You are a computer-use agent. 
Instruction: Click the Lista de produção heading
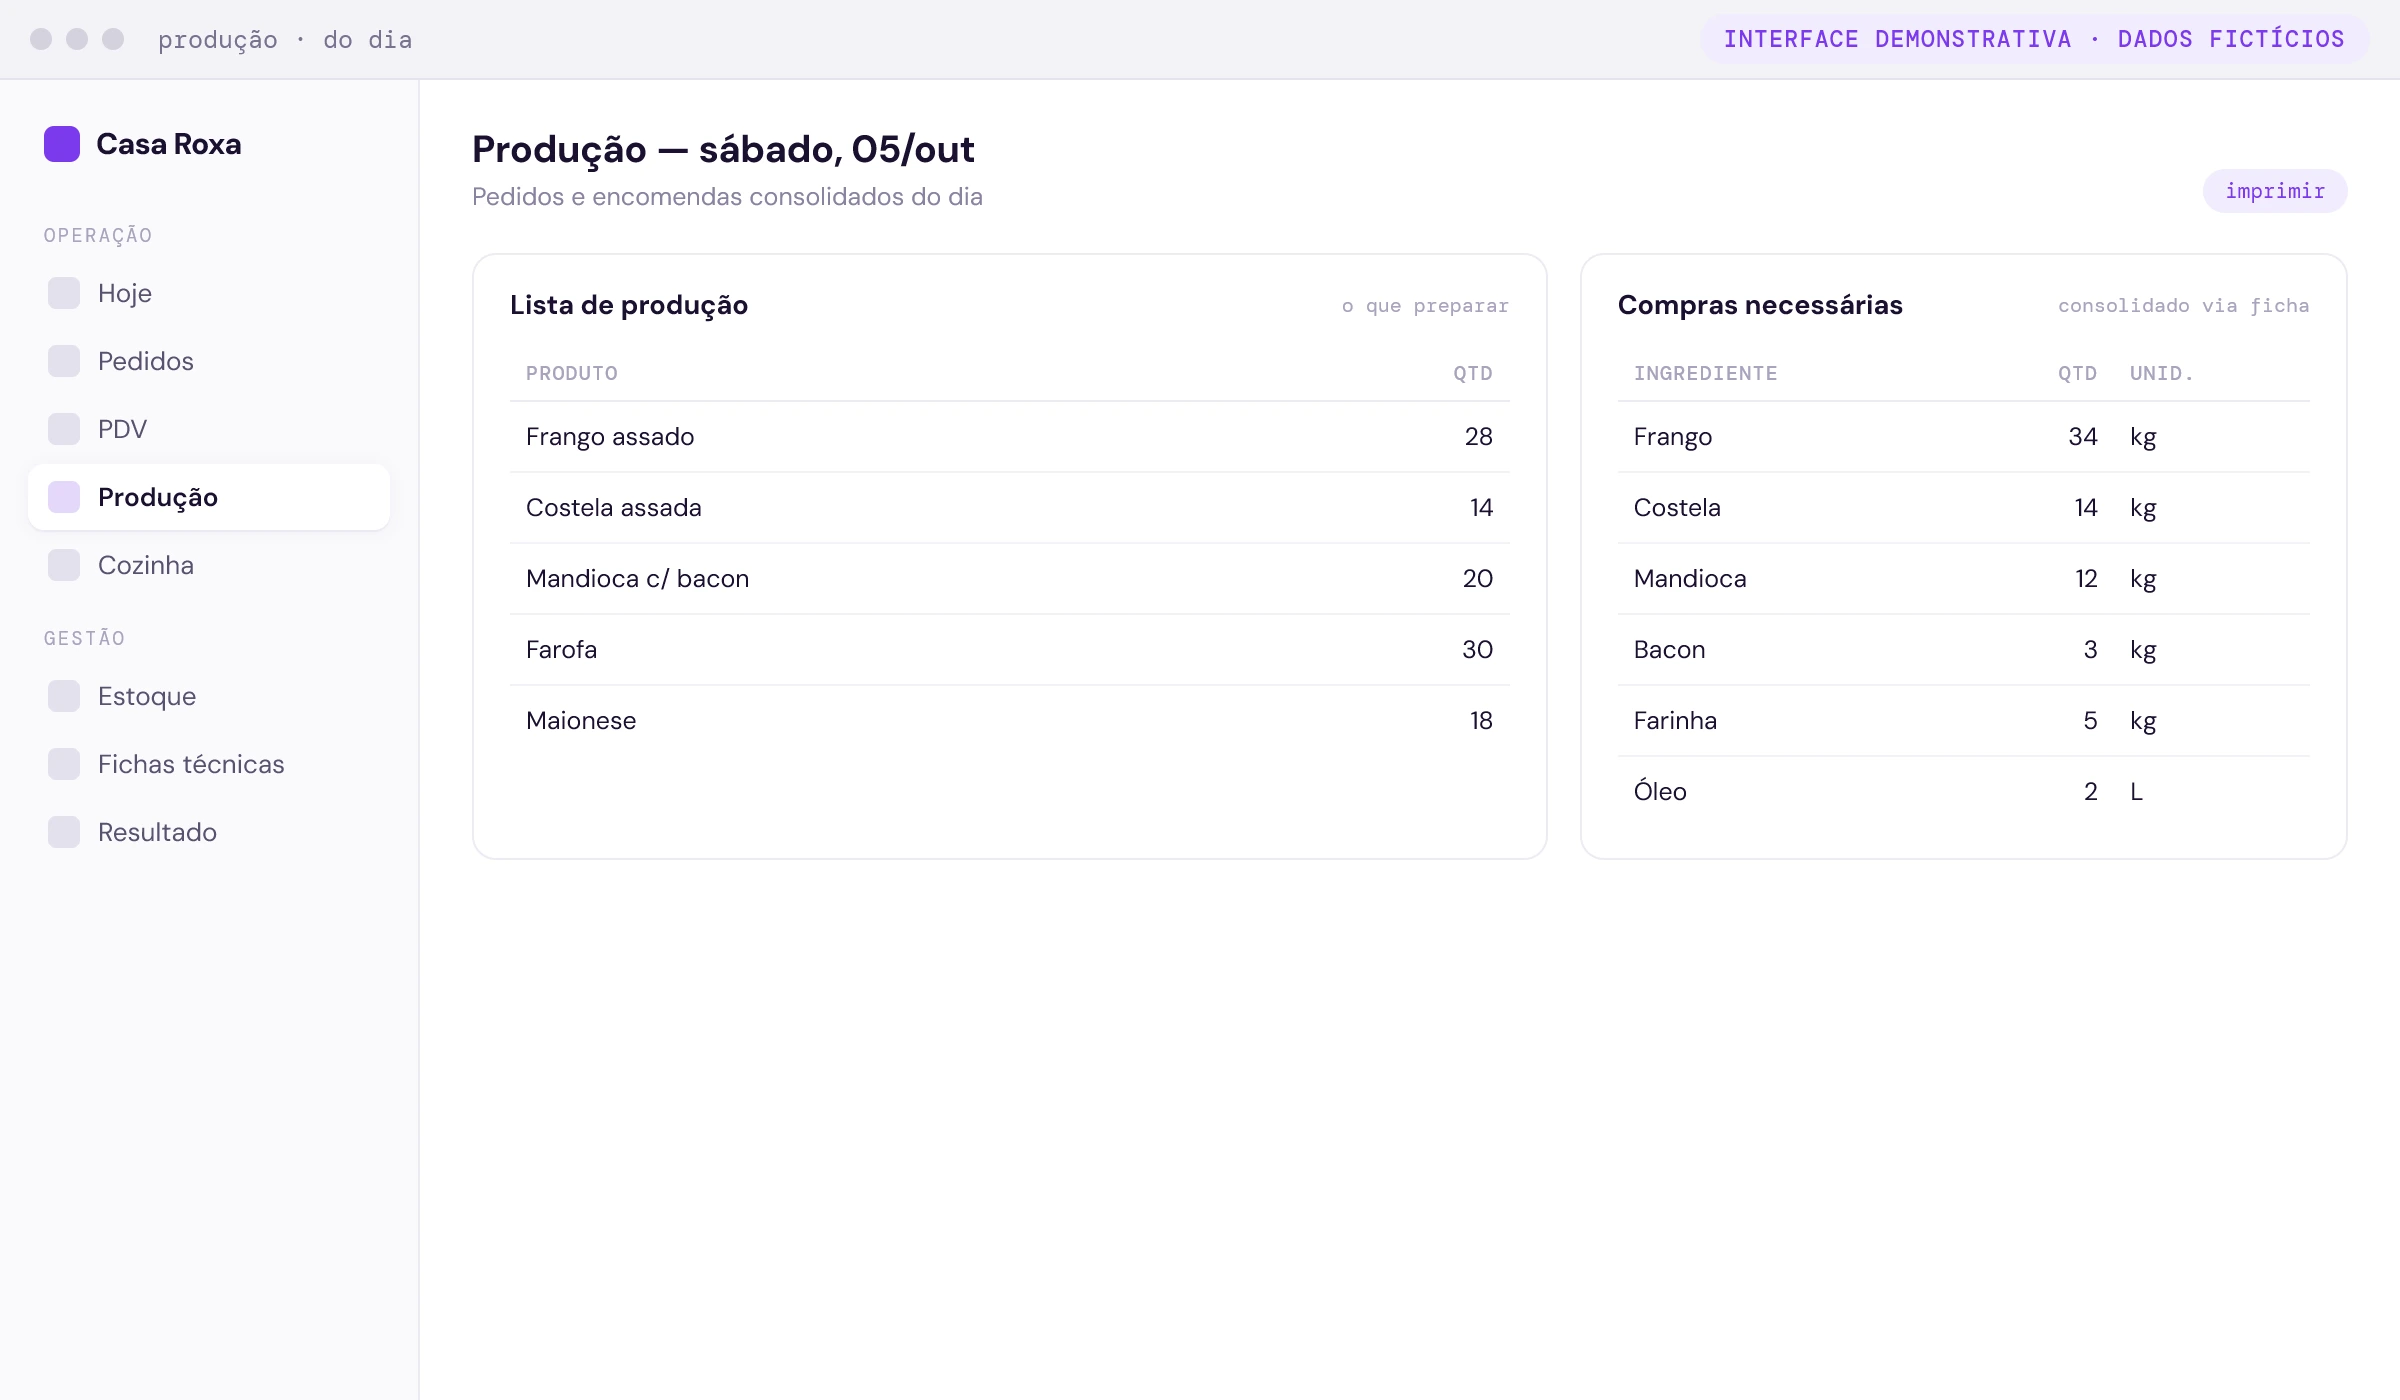pyautogui.click(x=629, y=305)
